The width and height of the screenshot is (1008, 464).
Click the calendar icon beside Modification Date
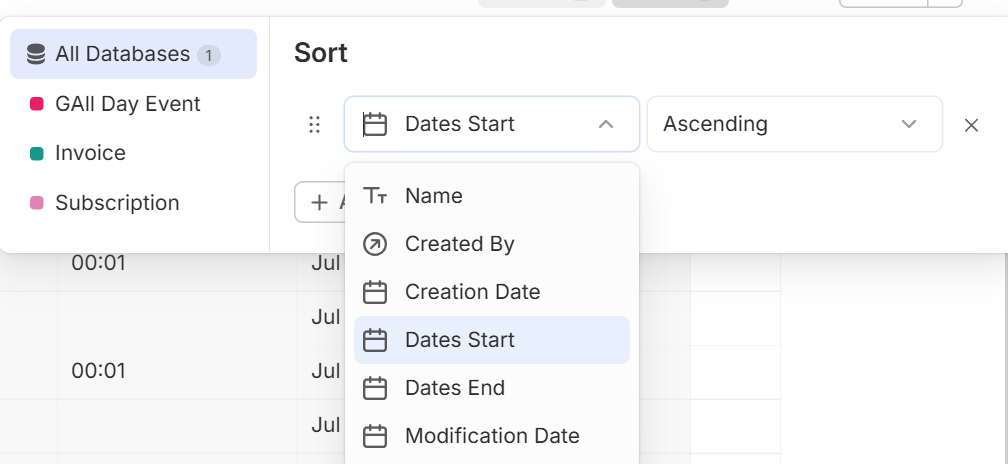(375, 436)
